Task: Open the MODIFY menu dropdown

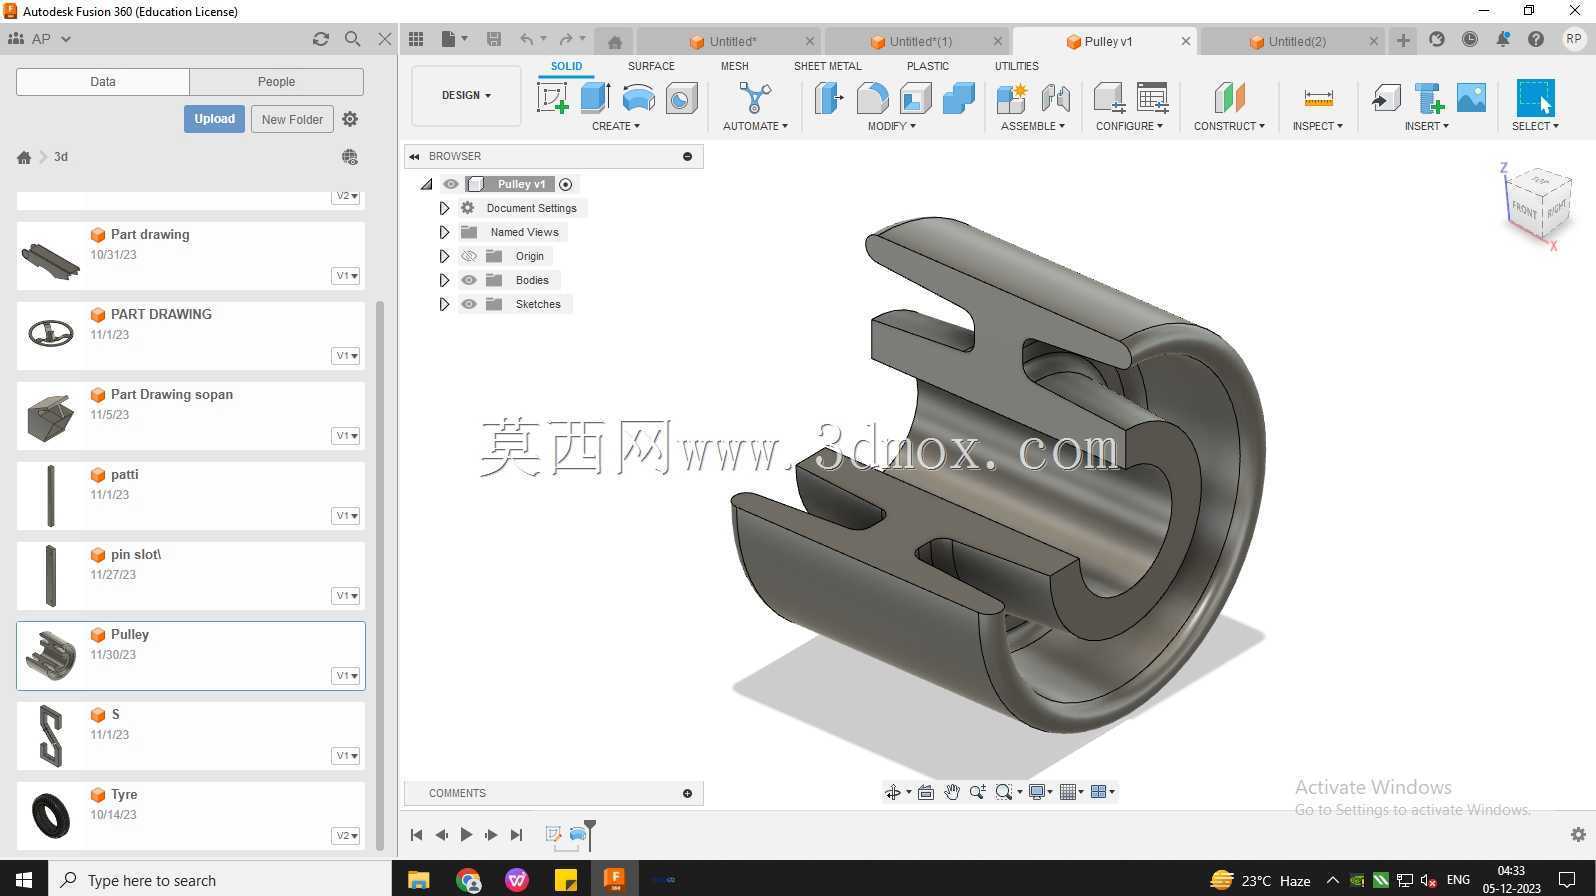Action: [x=891, y=126]
